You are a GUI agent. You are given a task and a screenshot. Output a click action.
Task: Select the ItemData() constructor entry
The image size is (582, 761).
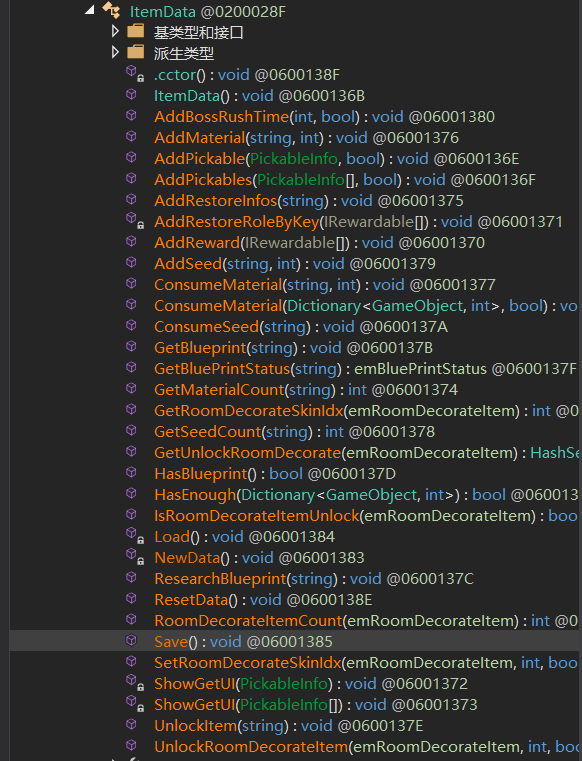[x=259, y=96]
